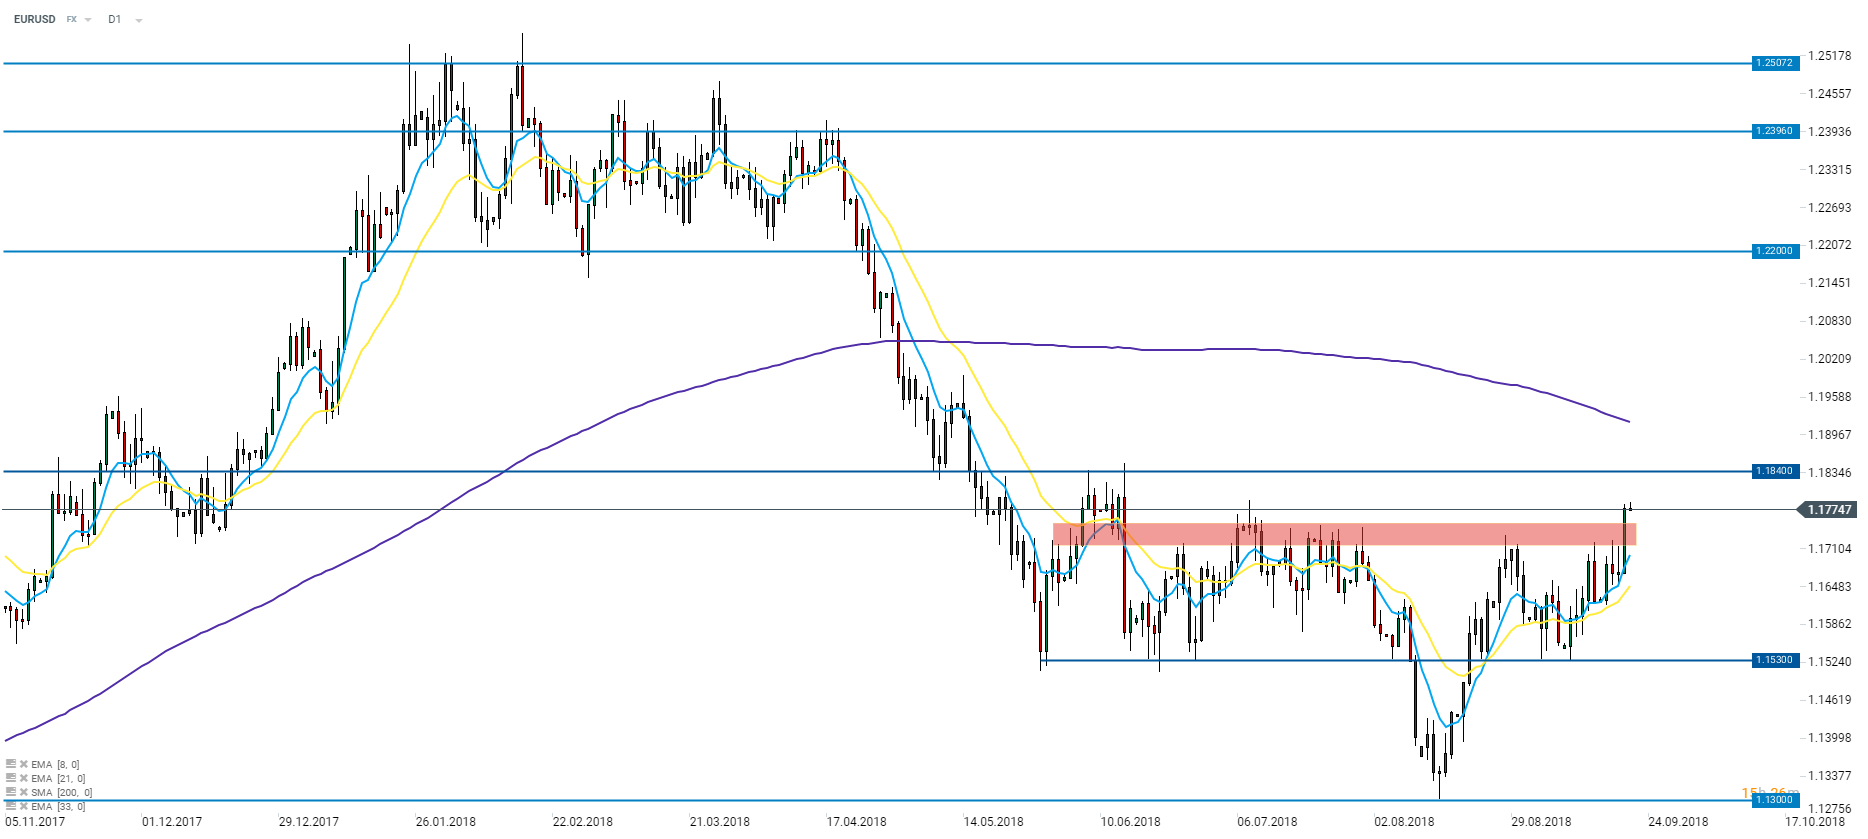Click the 1.18967 price axis label

point(1830,435)
